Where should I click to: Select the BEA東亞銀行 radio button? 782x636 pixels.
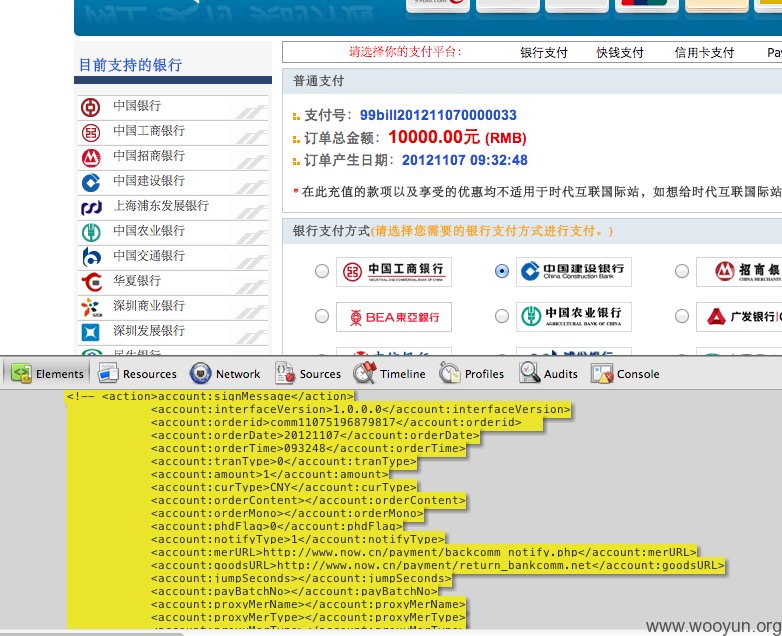pos(322,316)
